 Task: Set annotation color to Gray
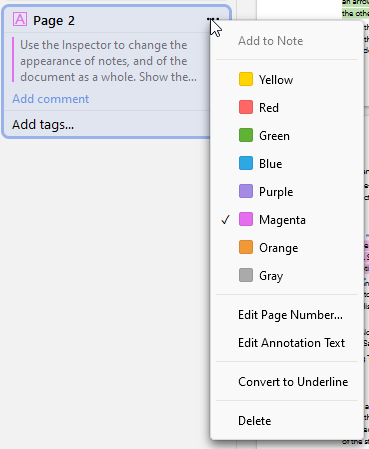pyautogui.click(x=287, y=276)
